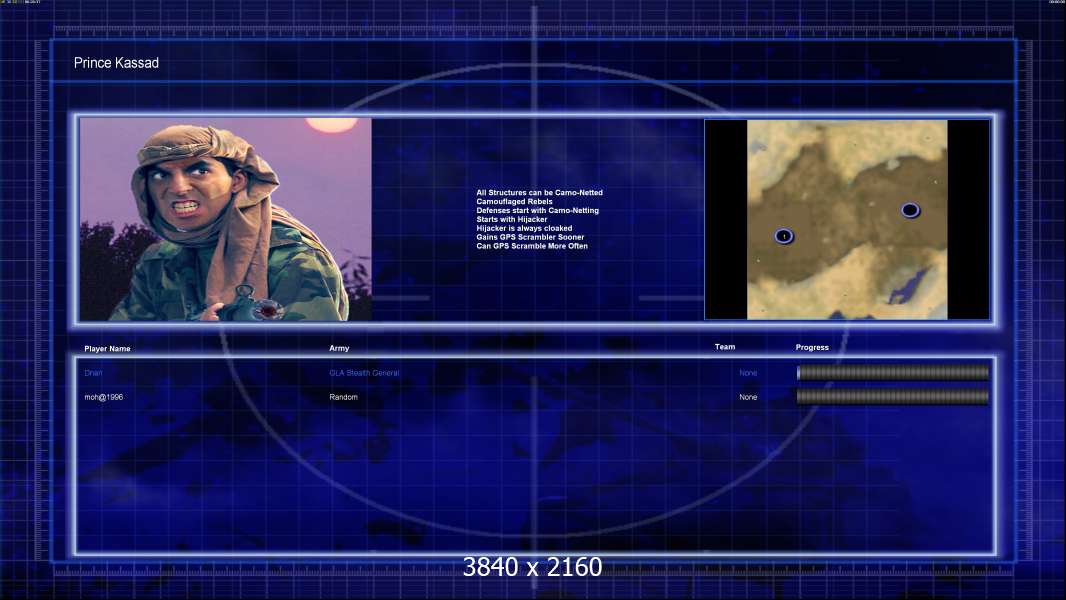
Task: Click 'Can GPS Scramble More Often' line
Action: click(x=532, y=245)
